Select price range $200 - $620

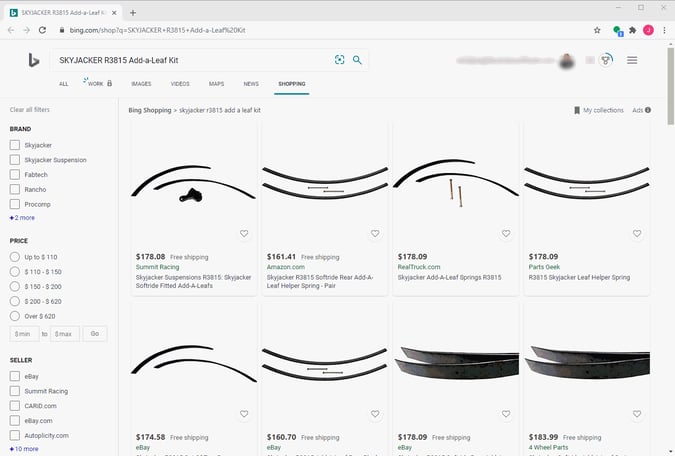[x=15, y=301]
